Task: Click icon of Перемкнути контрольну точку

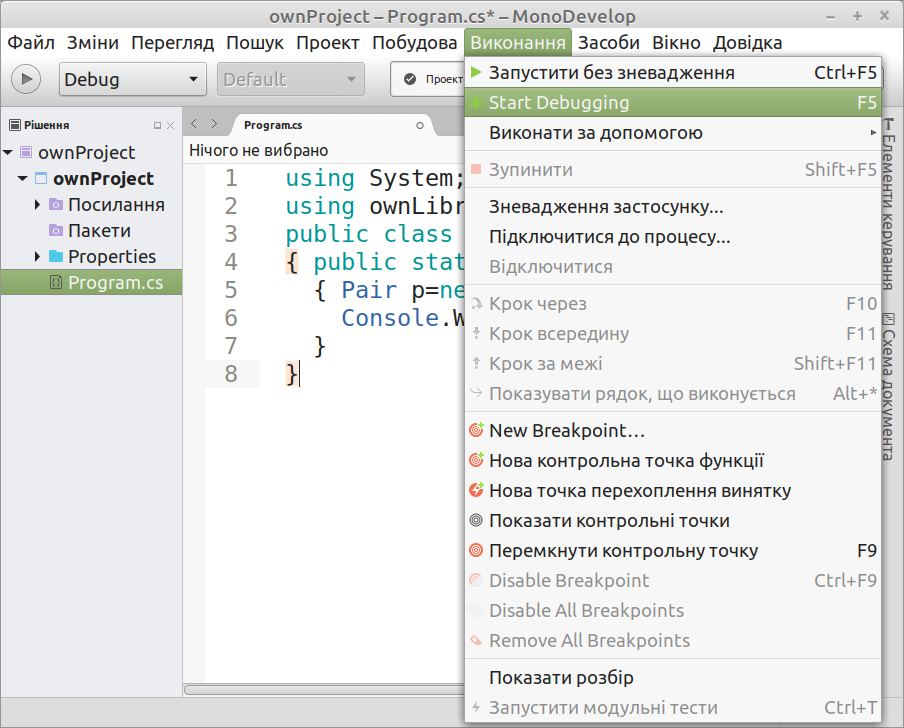Action: (x=476, y=550)
